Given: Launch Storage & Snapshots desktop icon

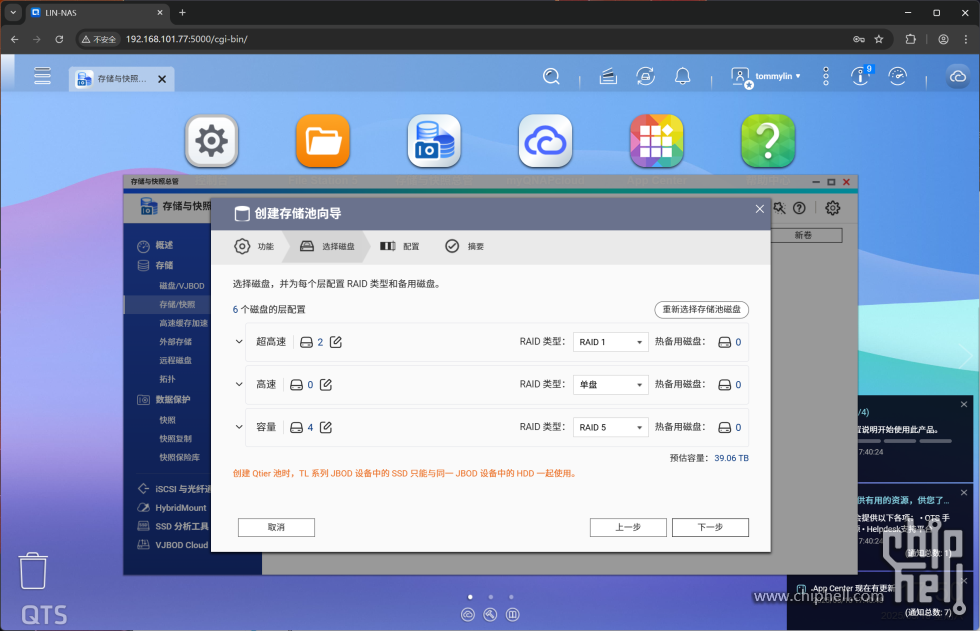Looking at the screenshot, I should (x=434, y=141).
